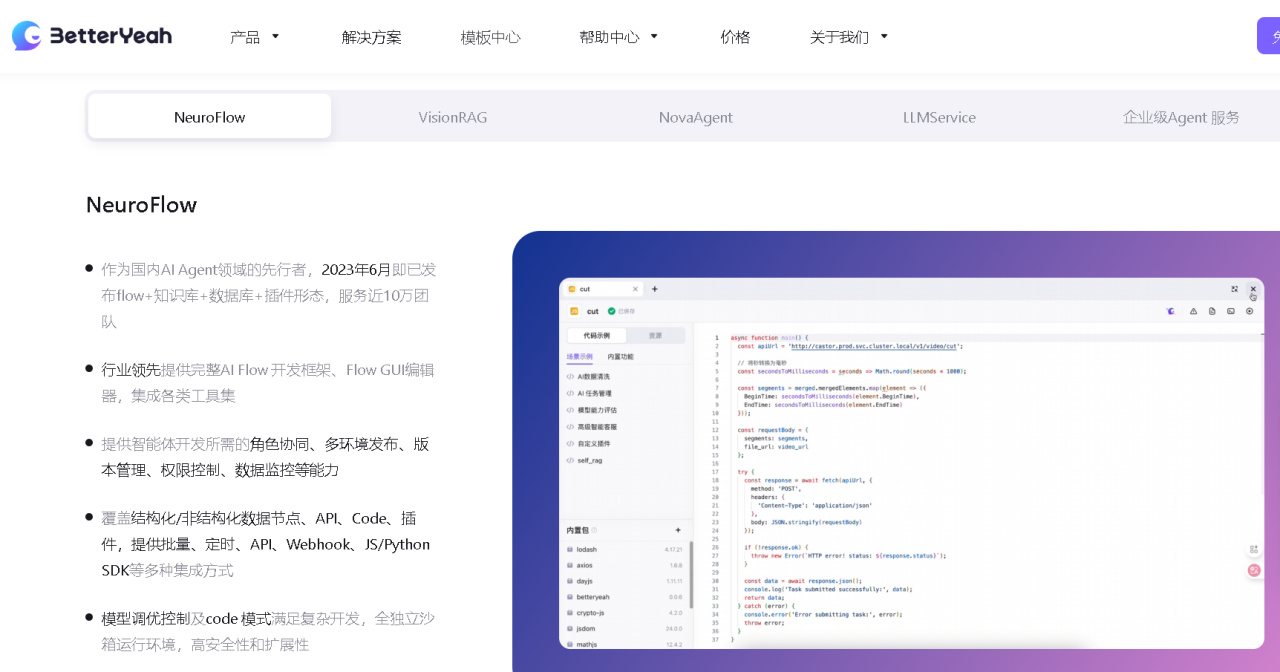Select the jsdom package row

tap(625, 628)
